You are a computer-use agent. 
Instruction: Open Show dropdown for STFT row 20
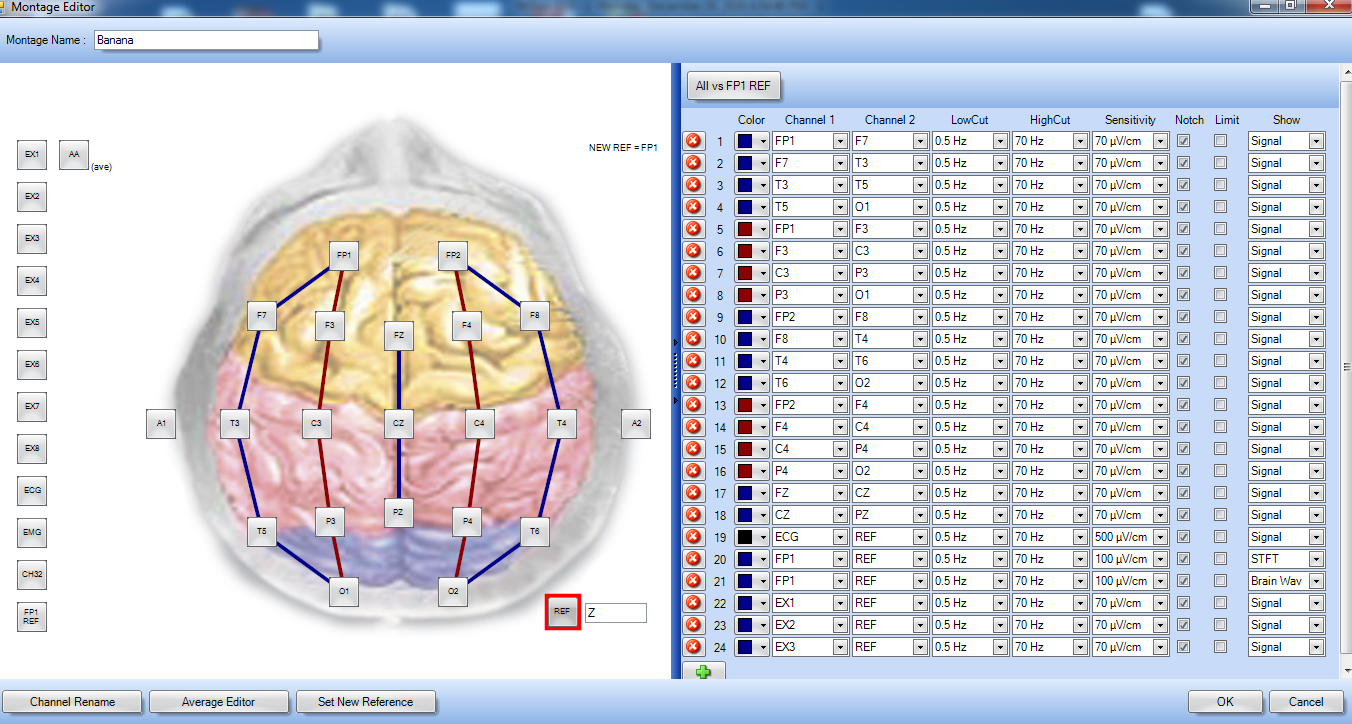[1316, 560]
